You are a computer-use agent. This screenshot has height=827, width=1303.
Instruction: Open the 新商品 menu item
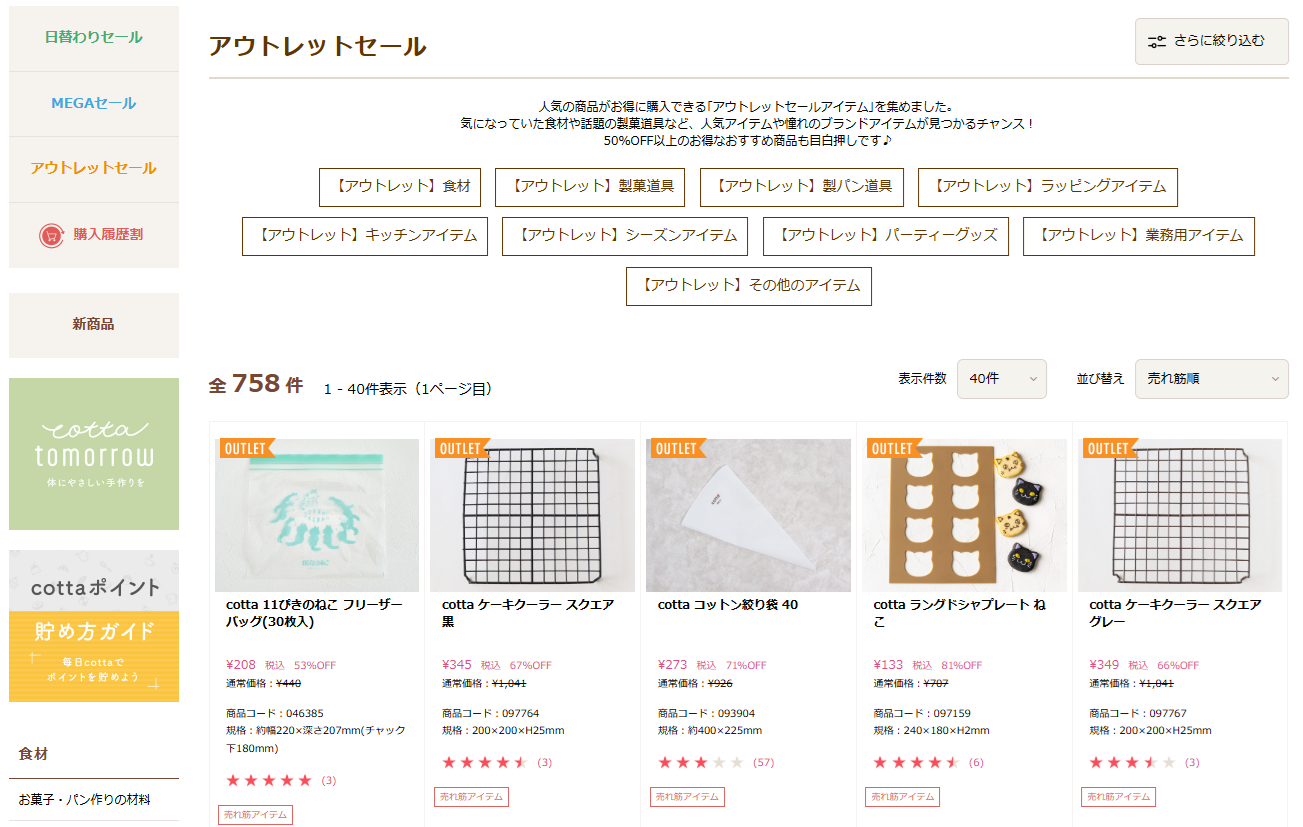pyautogui.click(x=94, y=324)
